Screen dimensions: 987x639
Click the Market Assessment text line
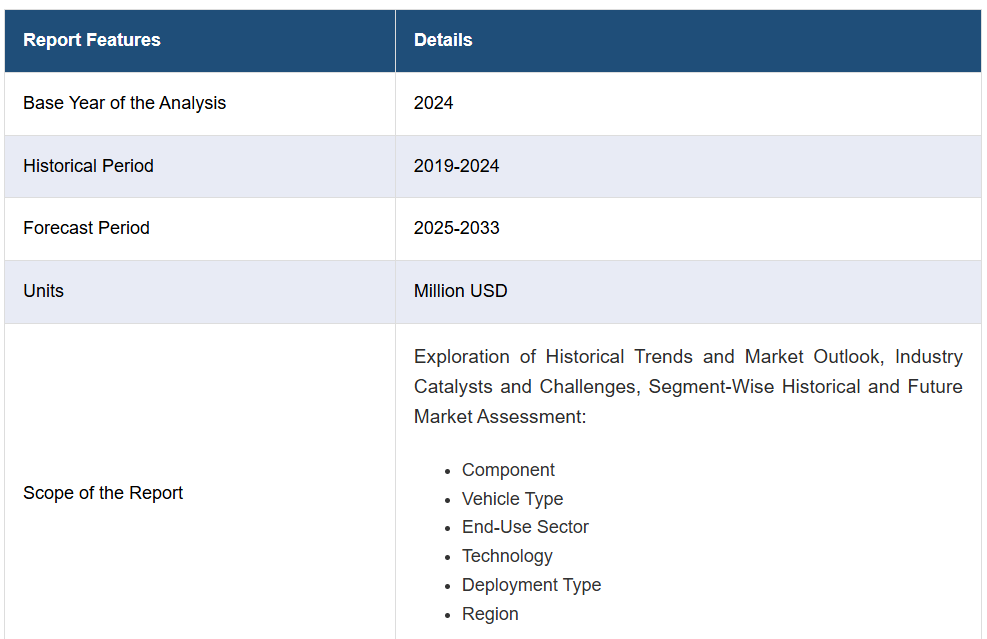(x=500, y=417)
